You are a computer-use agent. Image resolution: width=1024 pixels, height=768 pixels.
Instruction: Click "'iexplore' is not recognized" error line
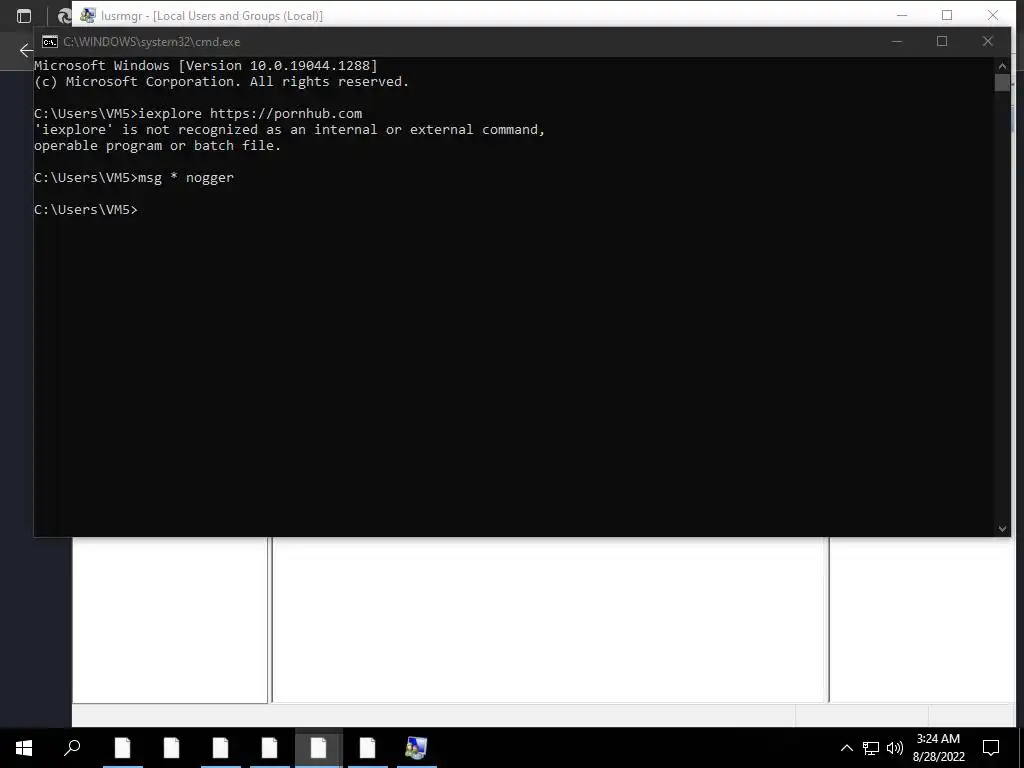pyautogui.click(x=289, y=129)
